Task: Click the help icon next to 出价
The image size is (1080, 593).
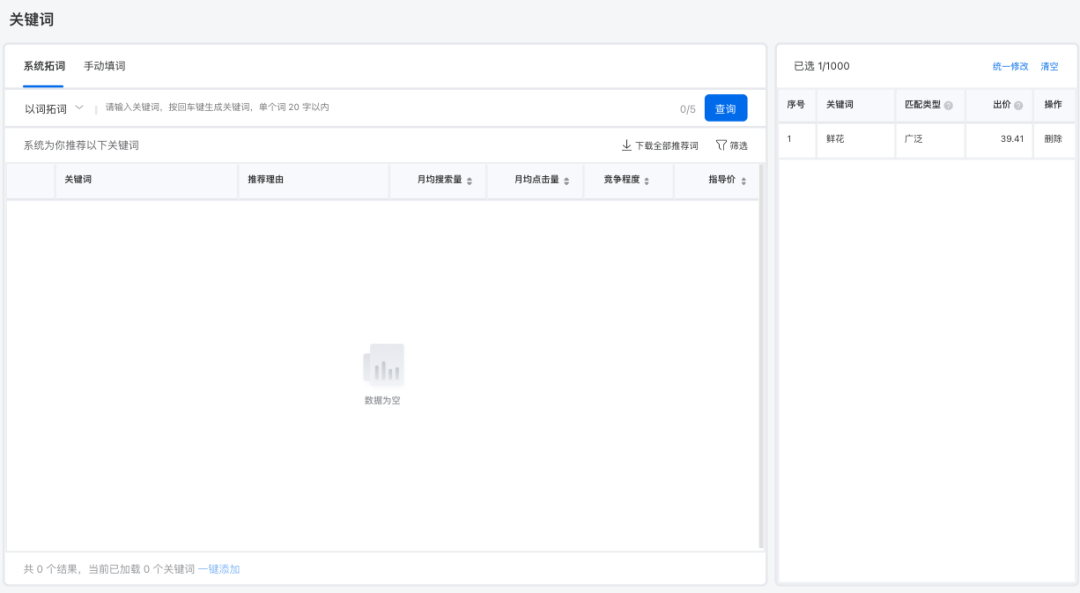Action: click(1018, 105)
